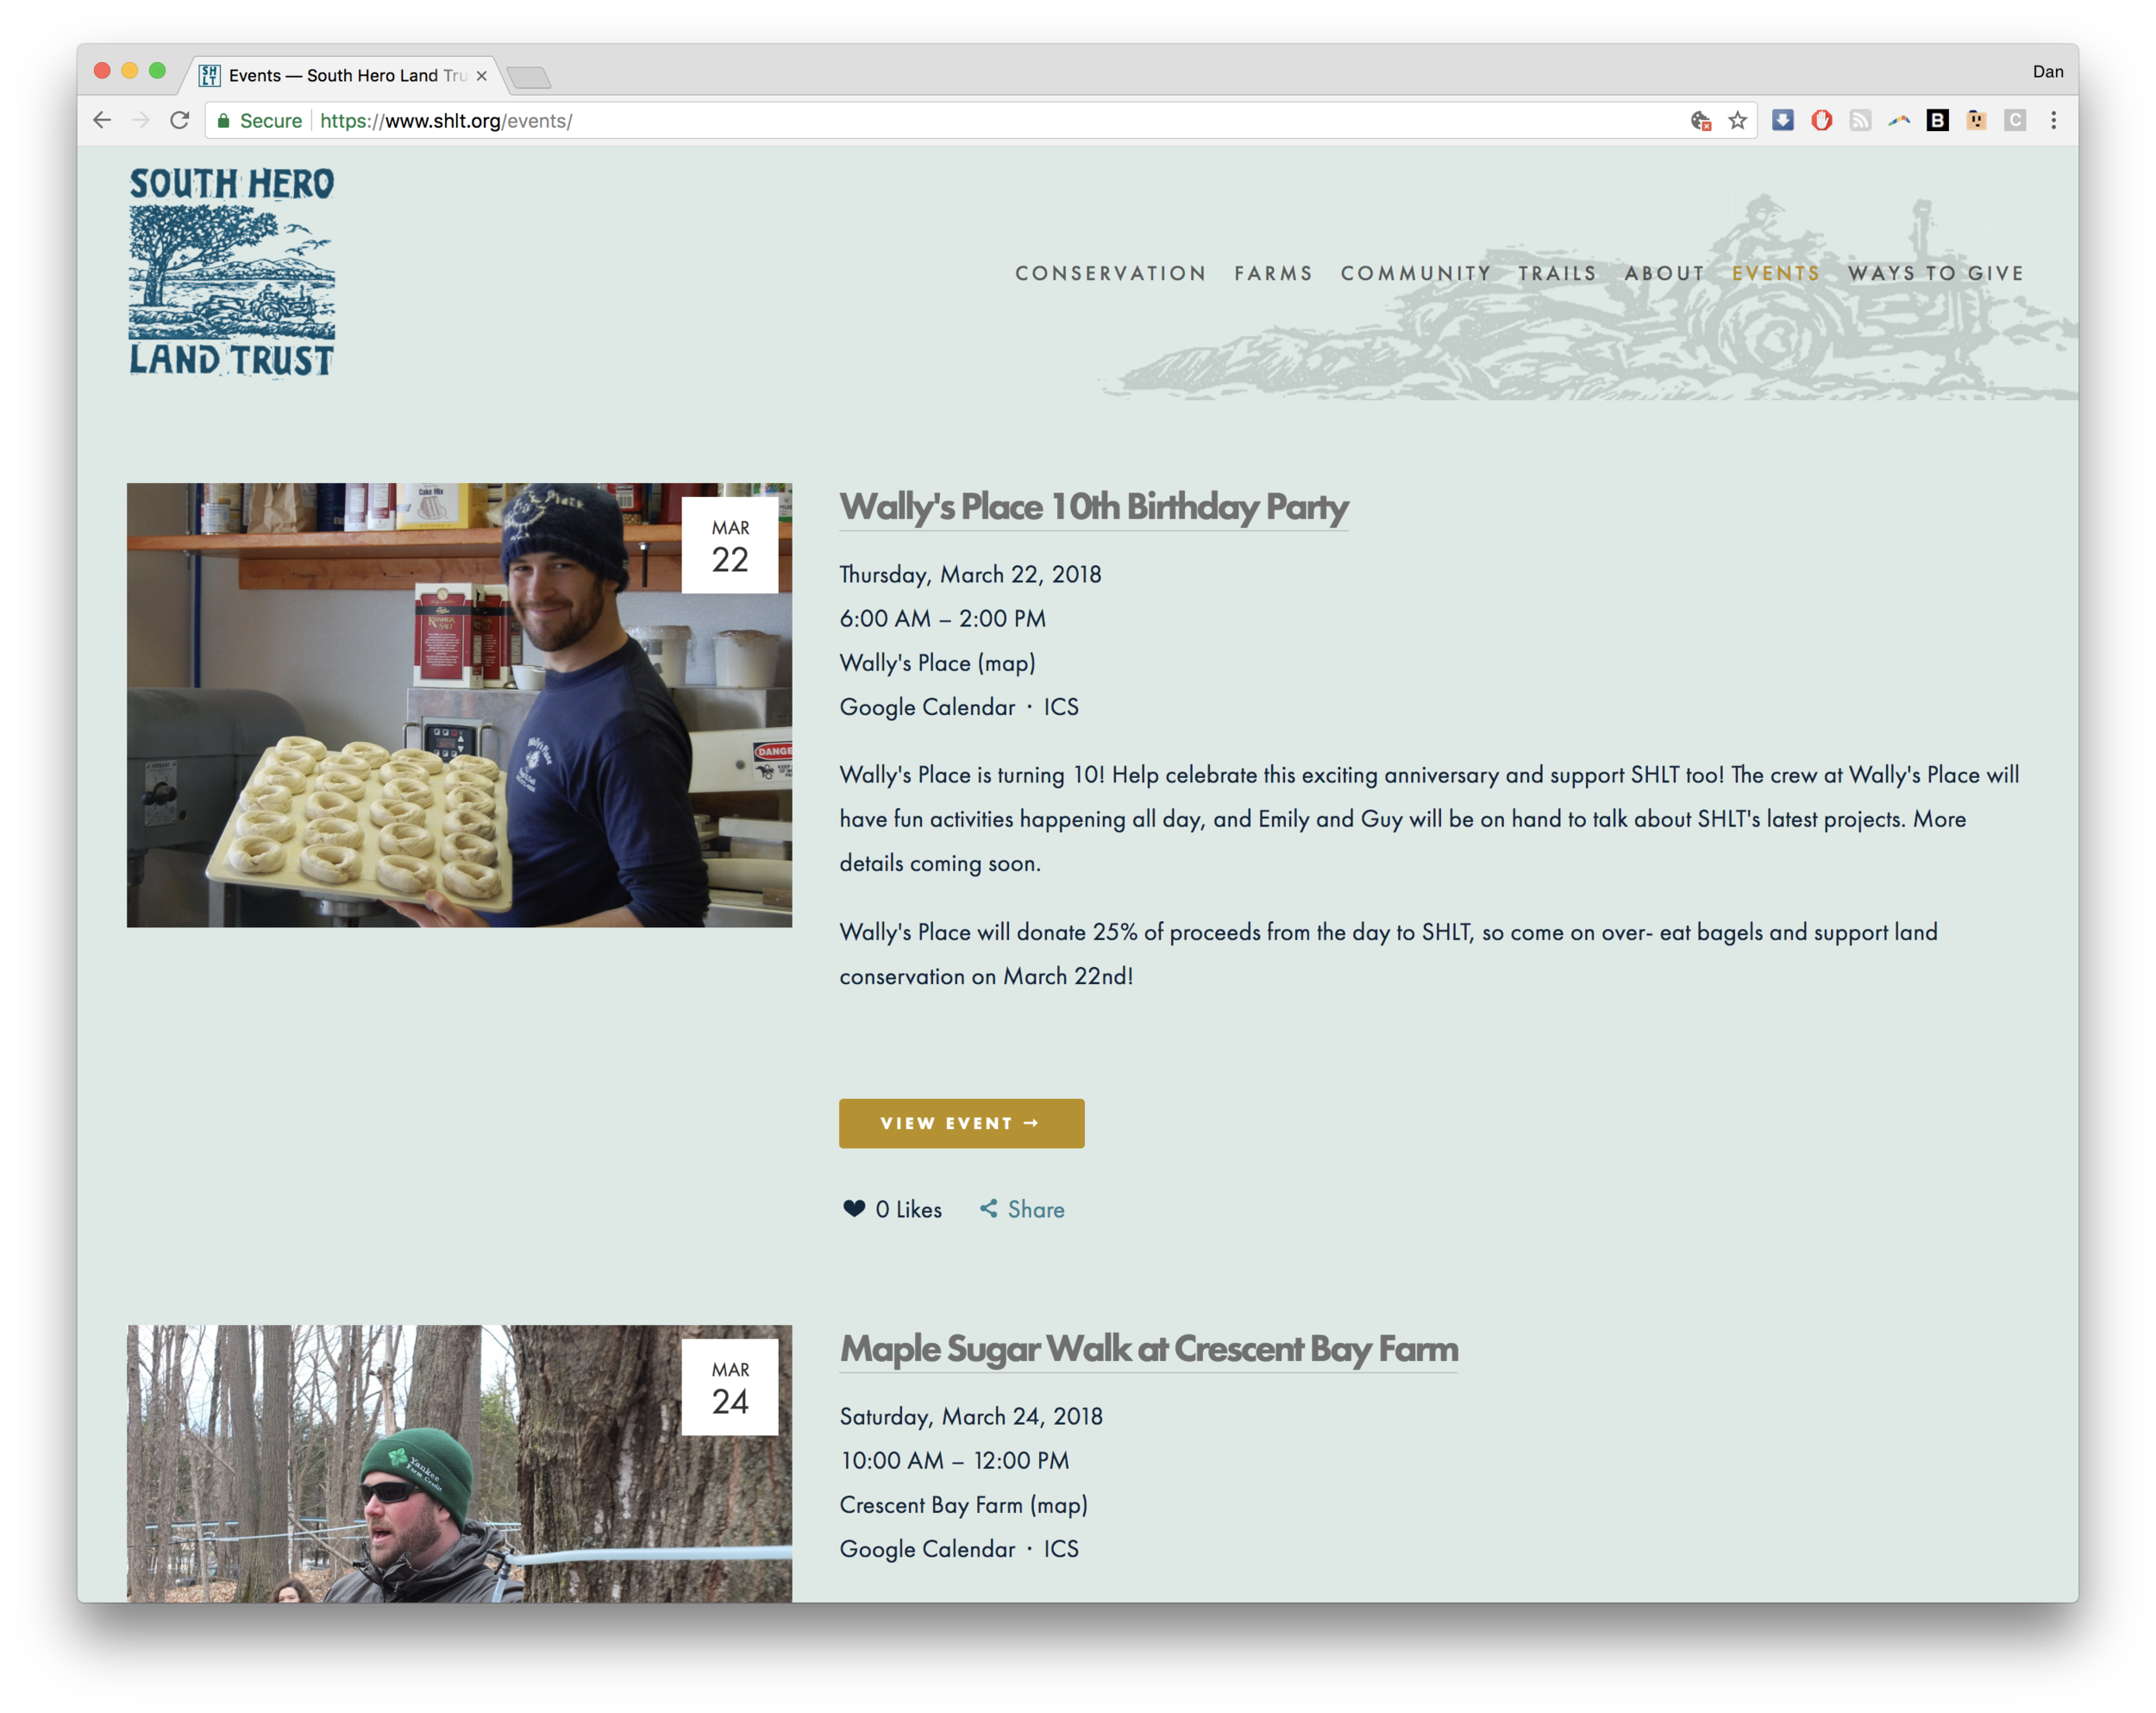Click the browser back arrow
The height and width of the screenshot is (1713, 2156).
pos(102,121)
